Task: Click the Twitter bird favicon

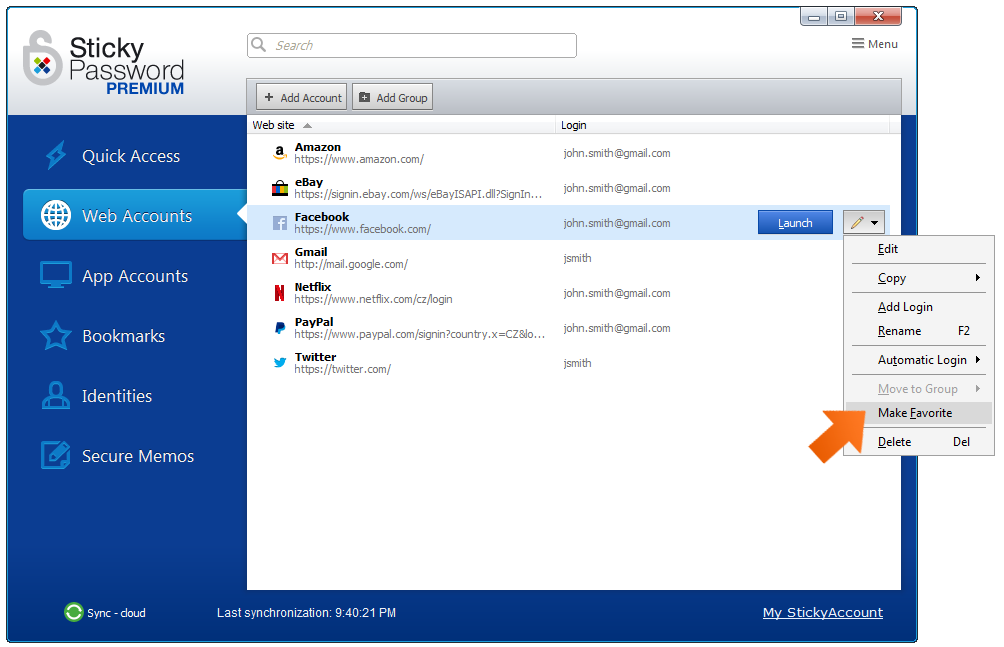Action: [280, 363]
